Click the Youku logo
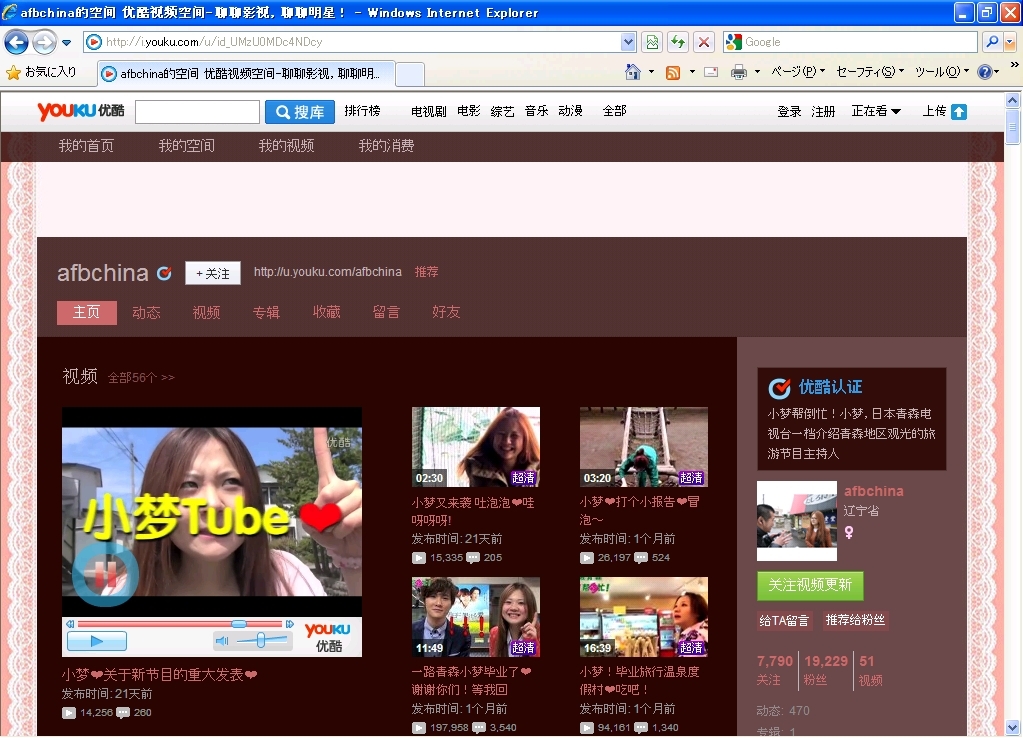This screenshot has height=738, width=1023. point(80,111)
